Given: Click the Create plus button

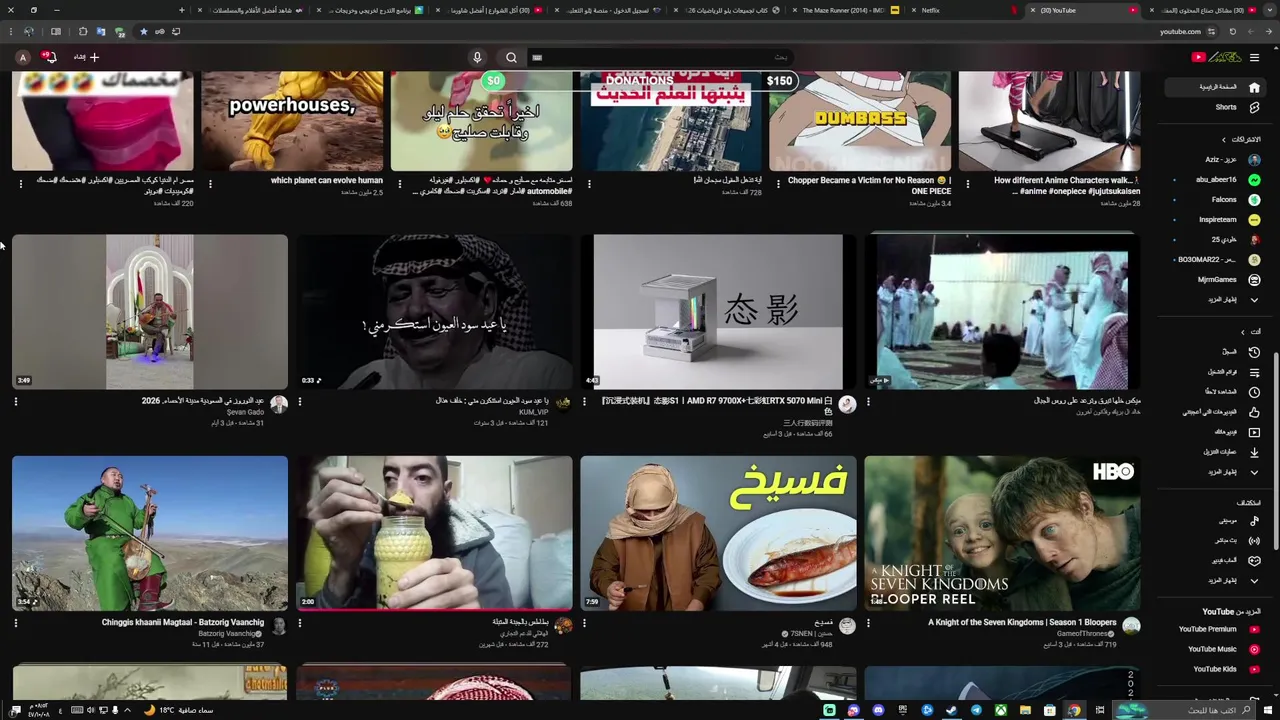Looking at the screenshot, I should tap(86, 57).
